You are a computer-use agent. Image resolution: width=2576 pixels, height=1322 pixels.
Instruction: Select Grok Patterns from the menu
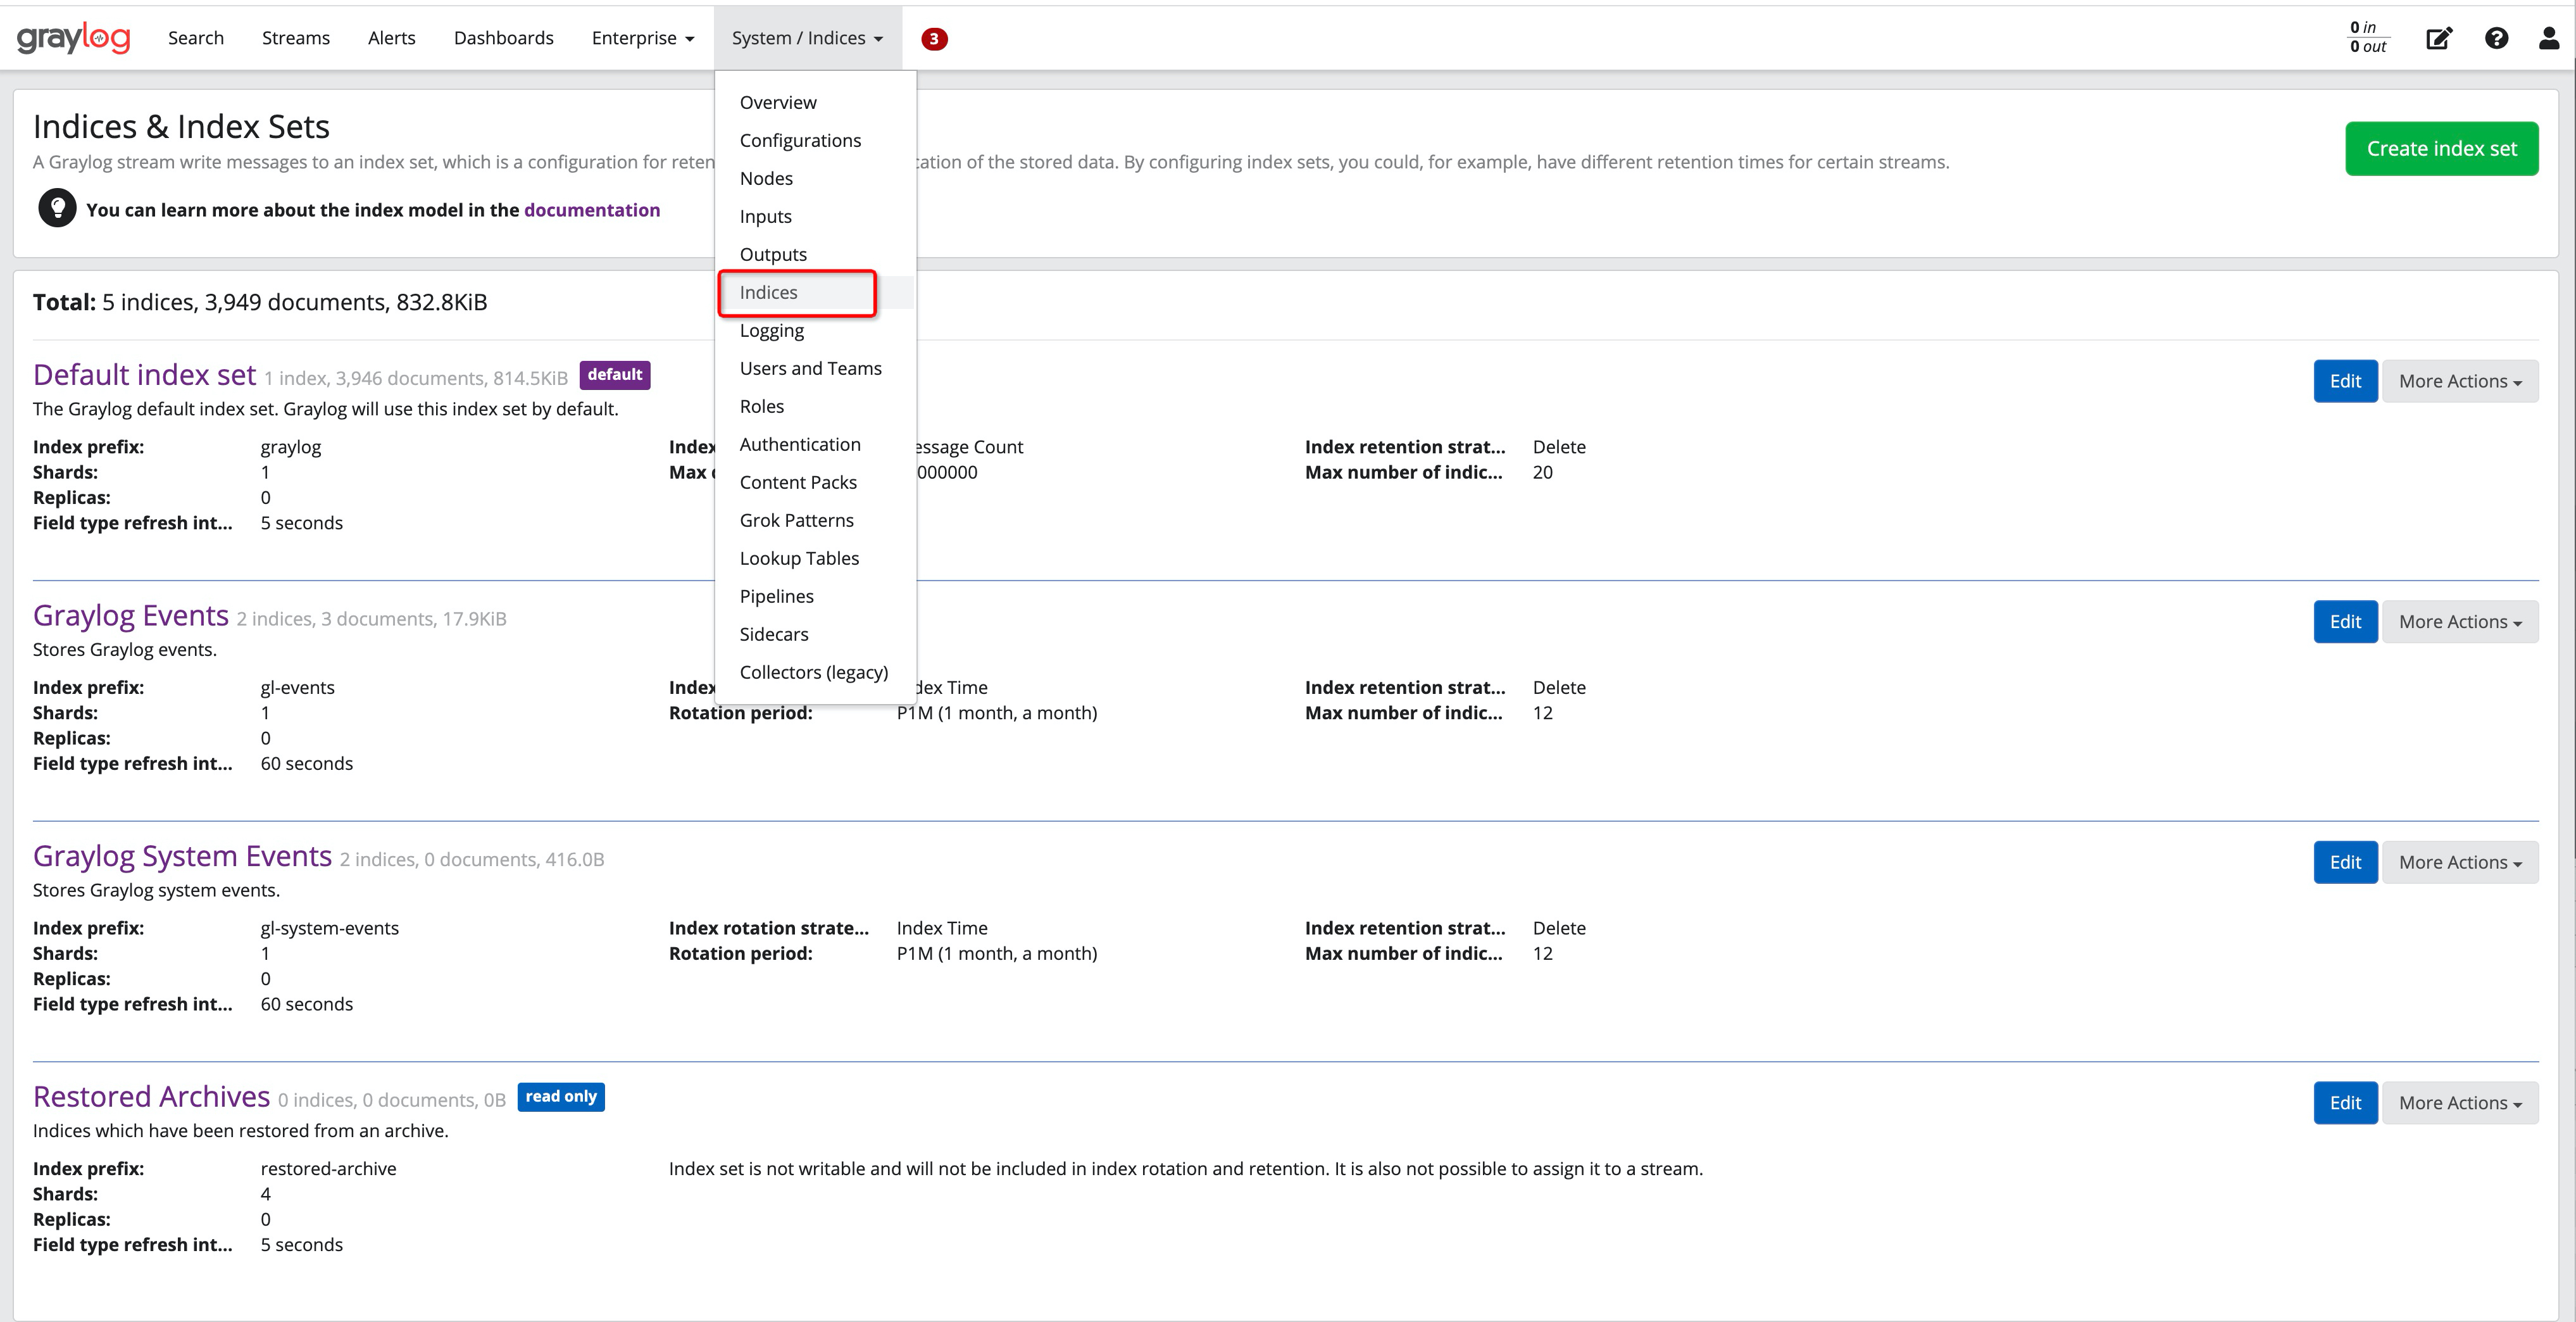point(796,520)
